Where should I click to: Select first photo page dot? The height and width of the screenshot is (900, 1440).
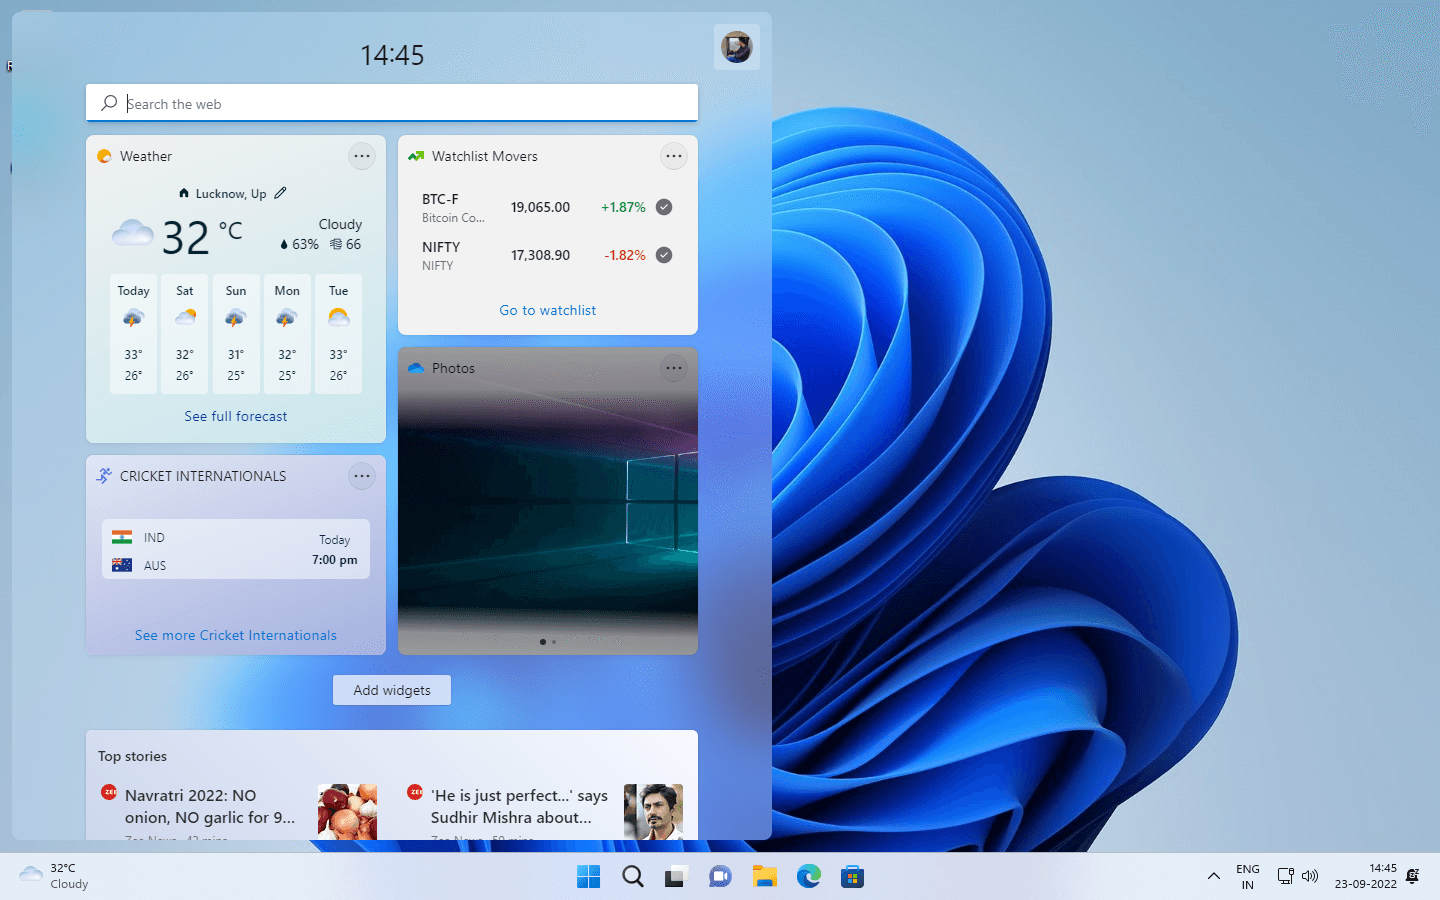pos(542,642)
